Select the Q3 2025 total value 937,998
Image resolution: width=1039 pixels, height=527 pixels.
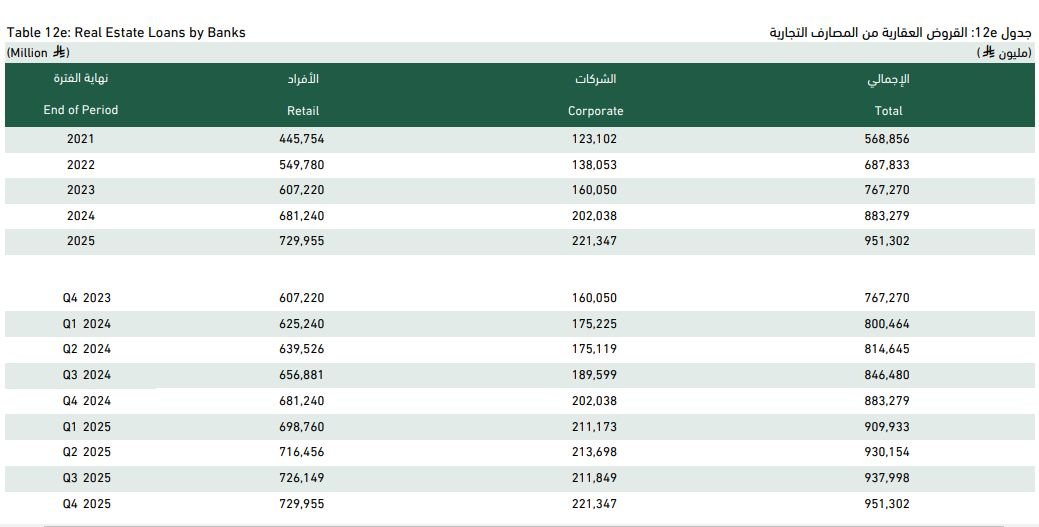click(887, 478)
